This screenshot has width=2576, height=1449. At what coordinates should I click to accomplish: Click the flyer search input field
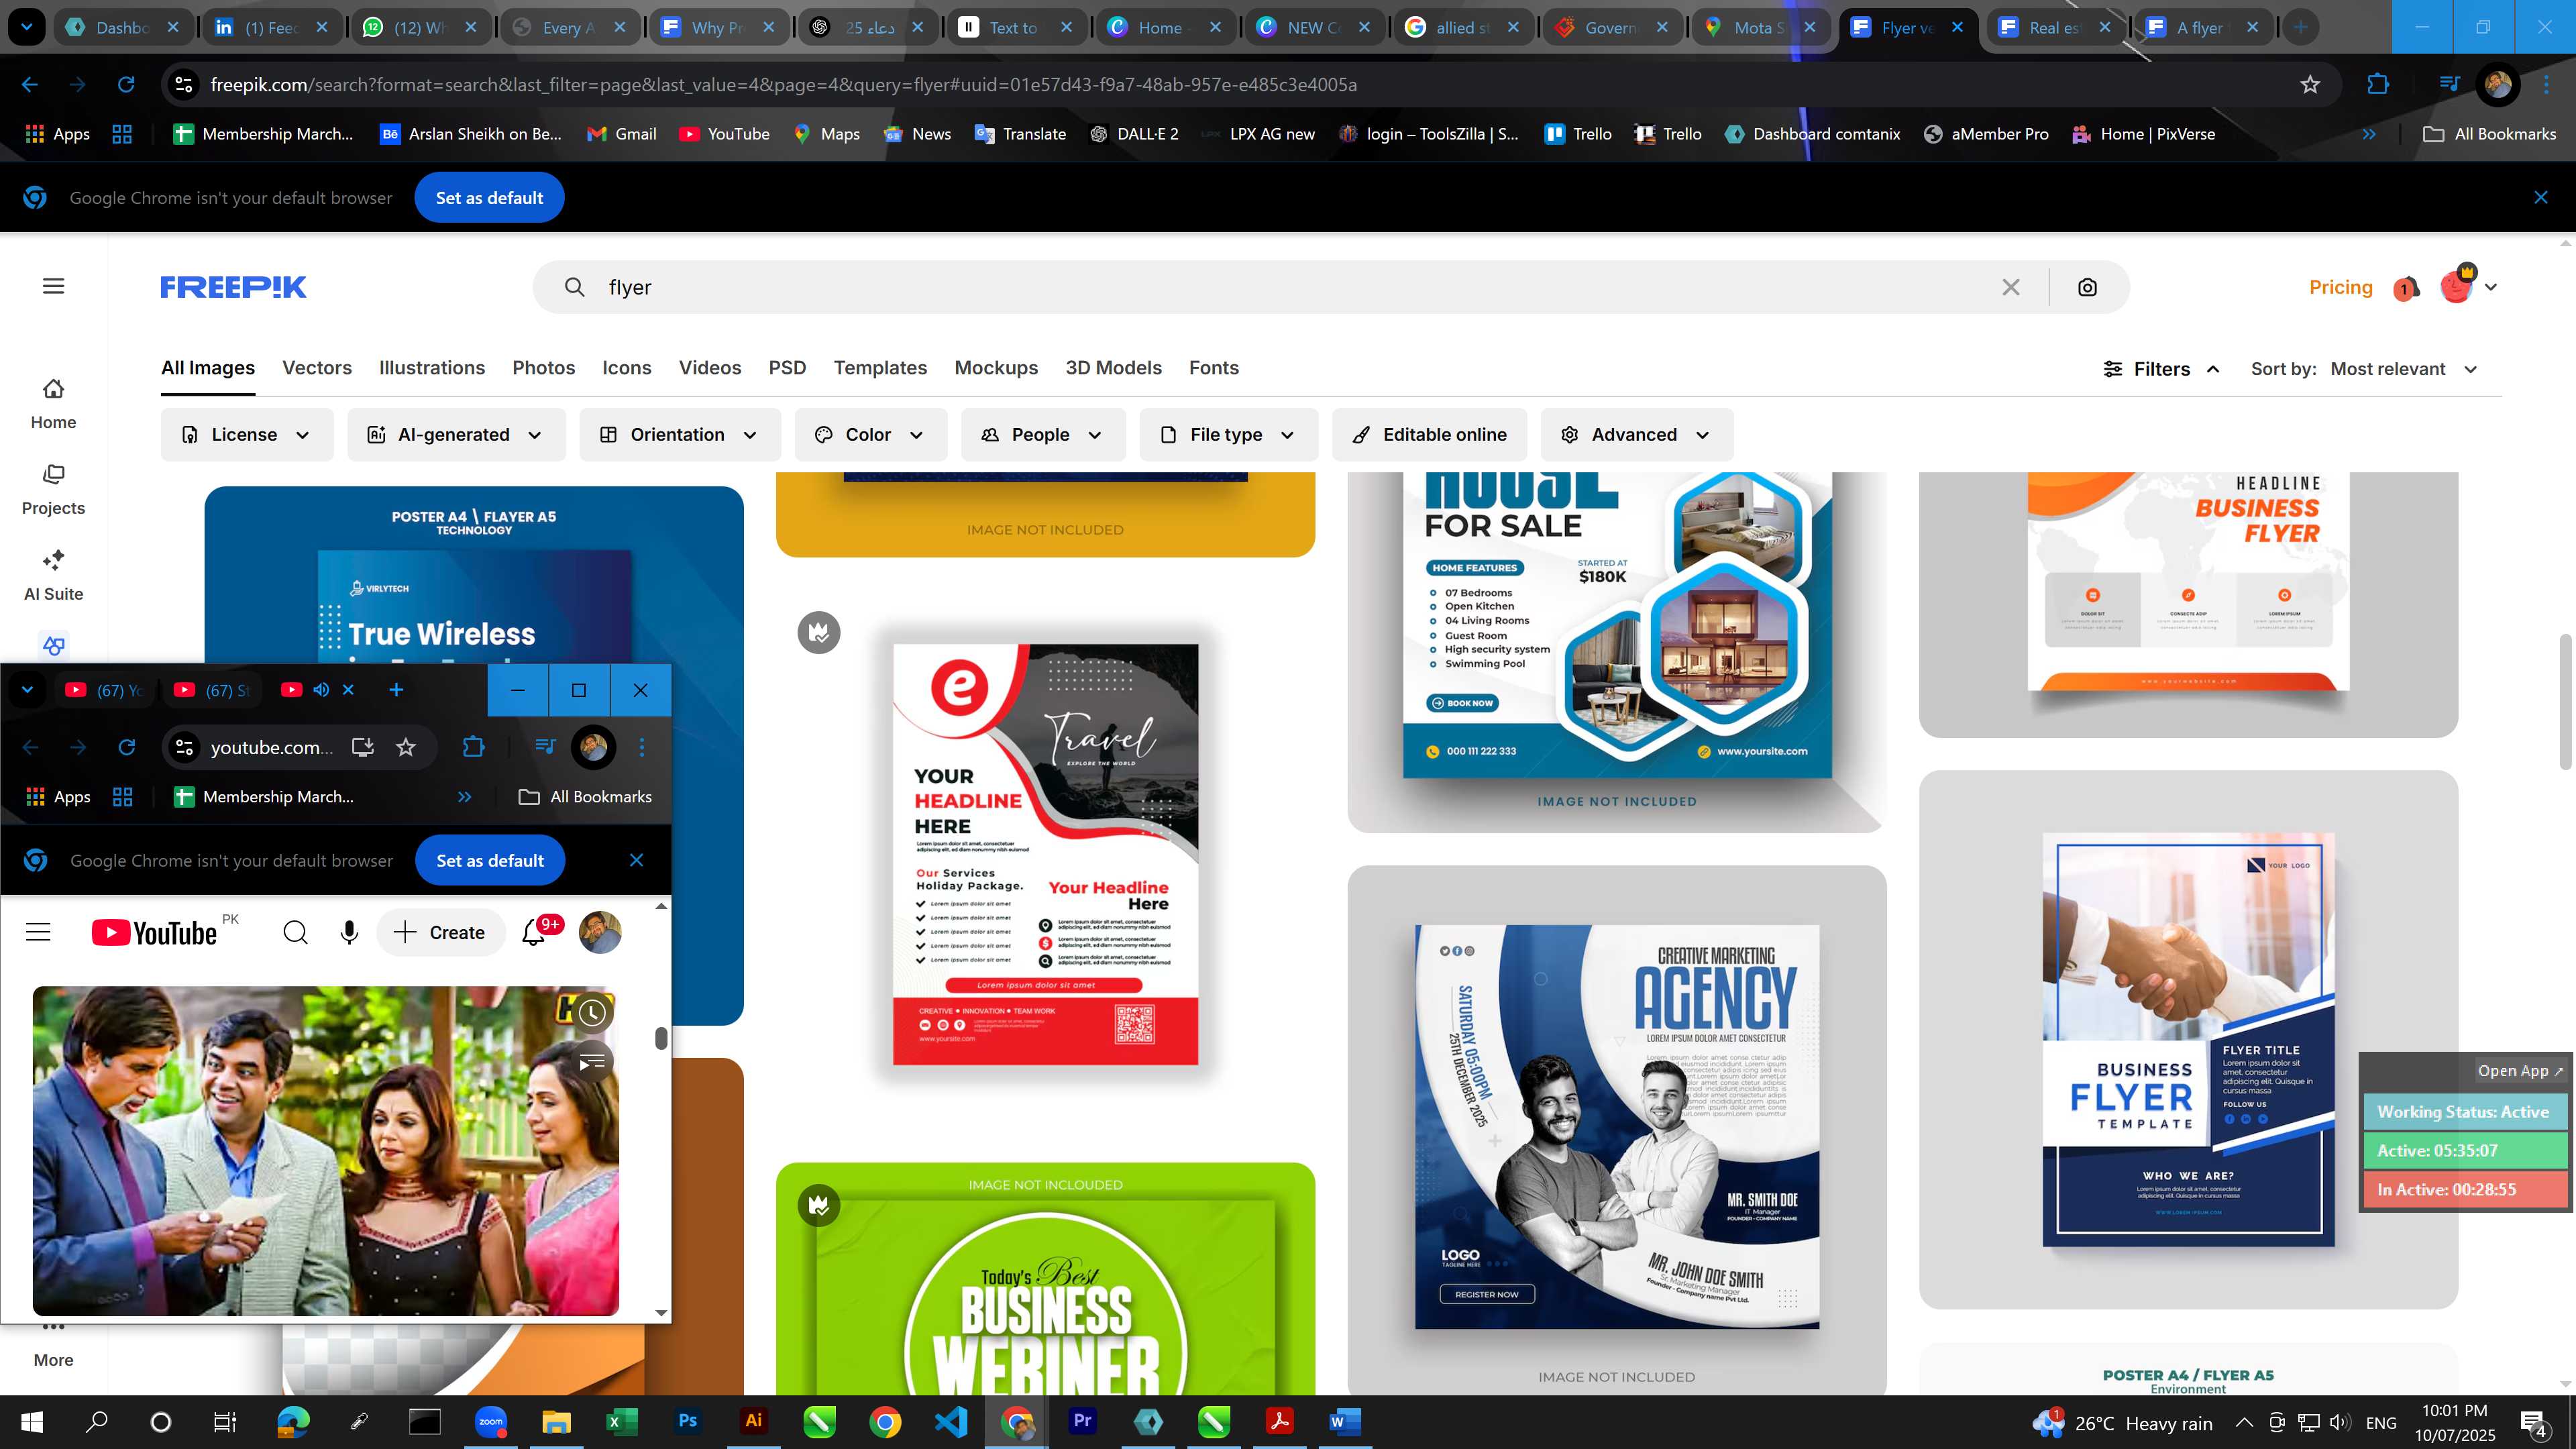[x=1290, y=287]
